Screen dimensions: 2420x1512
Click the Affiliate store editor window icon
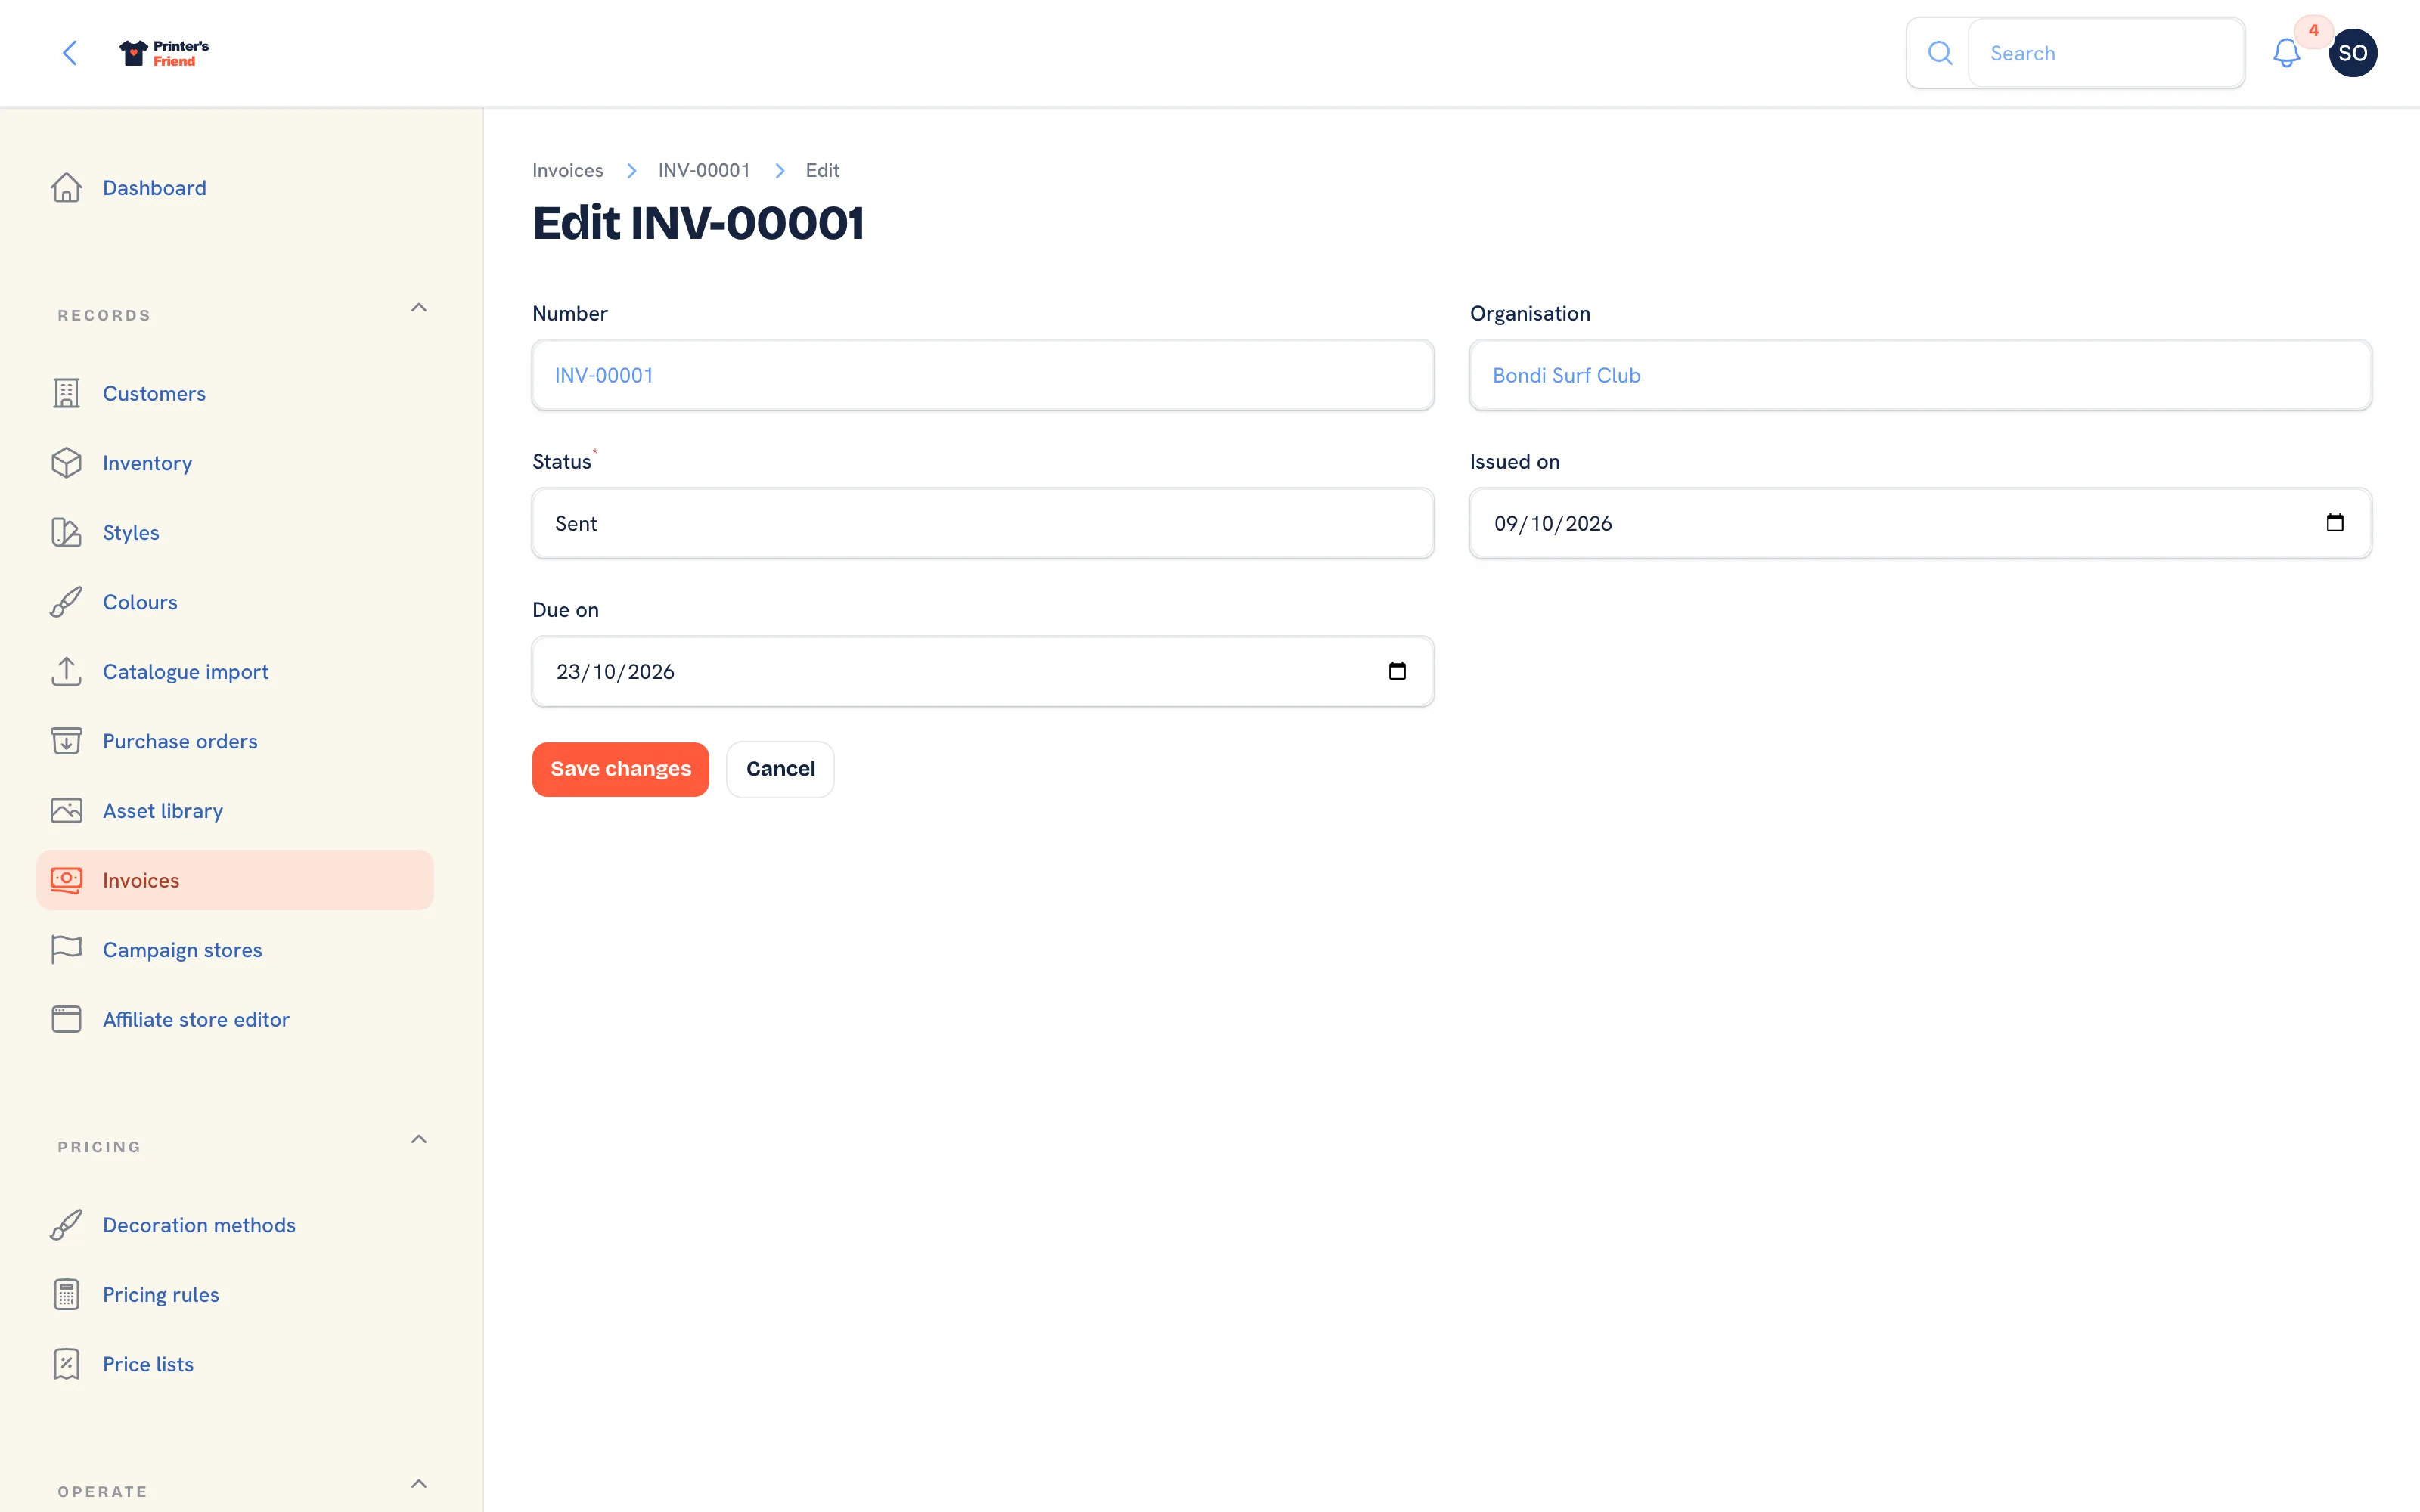pos(66,1019)
